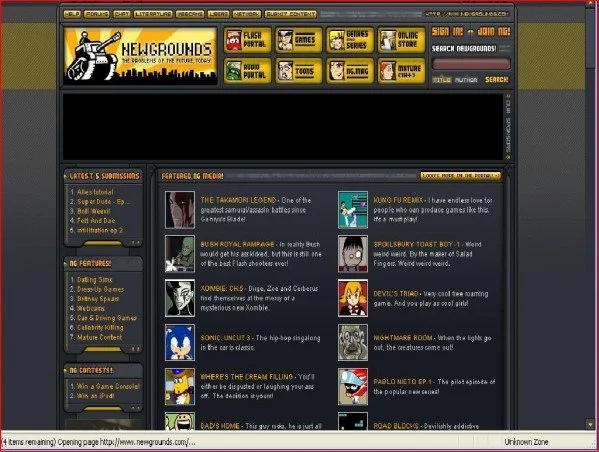Screen dimensions: 599x452
Task: Open Spoilsbury Toast Boy 1 thumbnail
Action: point(353,254)
